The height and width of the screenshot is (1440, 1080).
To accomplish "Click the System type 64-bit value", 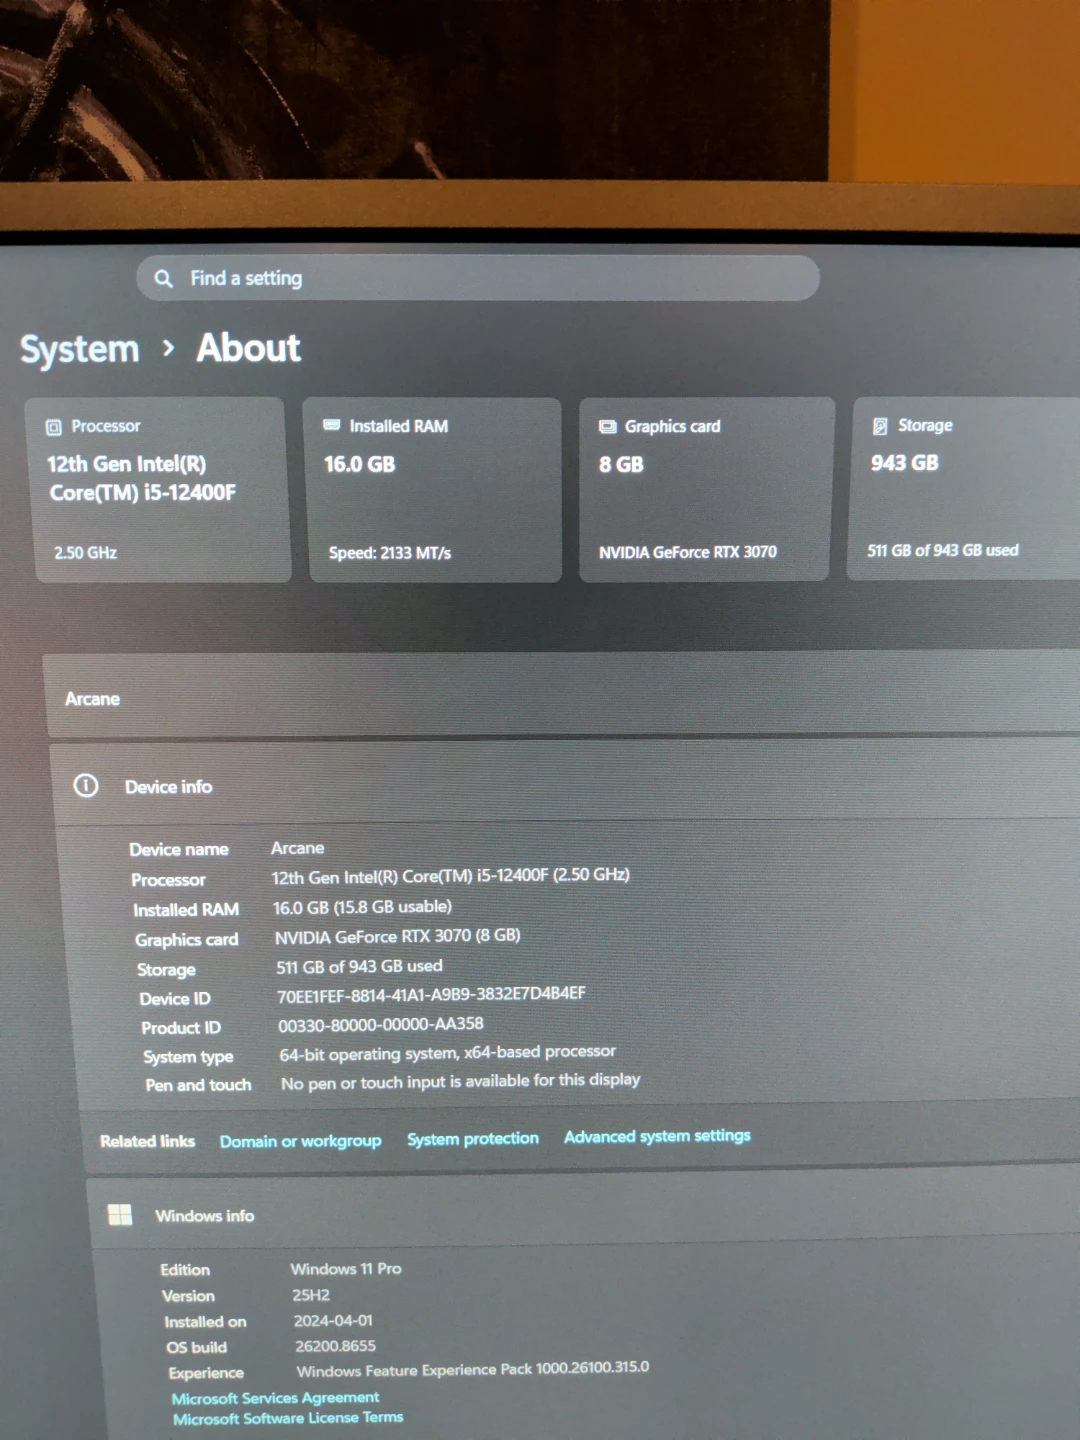I will tap(448, 1053).
